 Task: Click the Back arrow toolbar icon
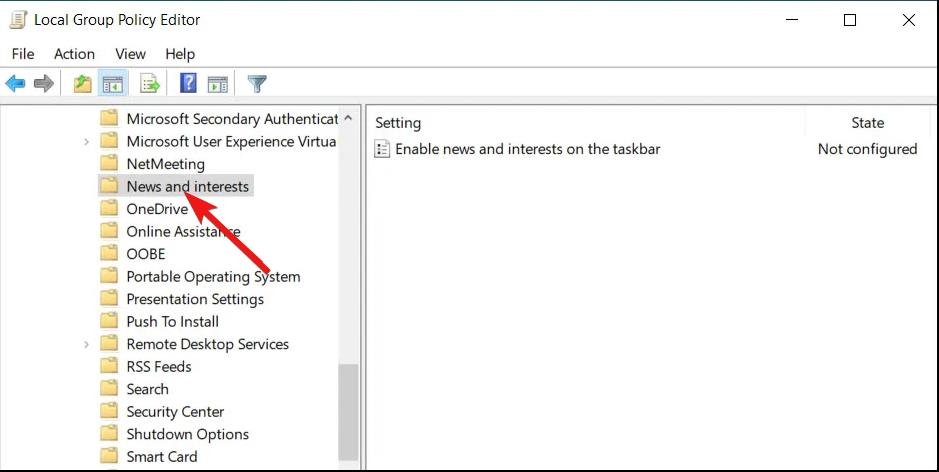coord(16,84)
